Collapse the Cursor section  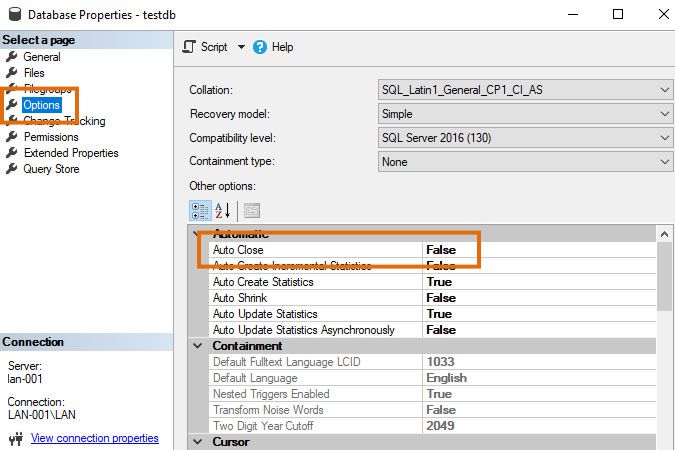[x=197, y=442]
